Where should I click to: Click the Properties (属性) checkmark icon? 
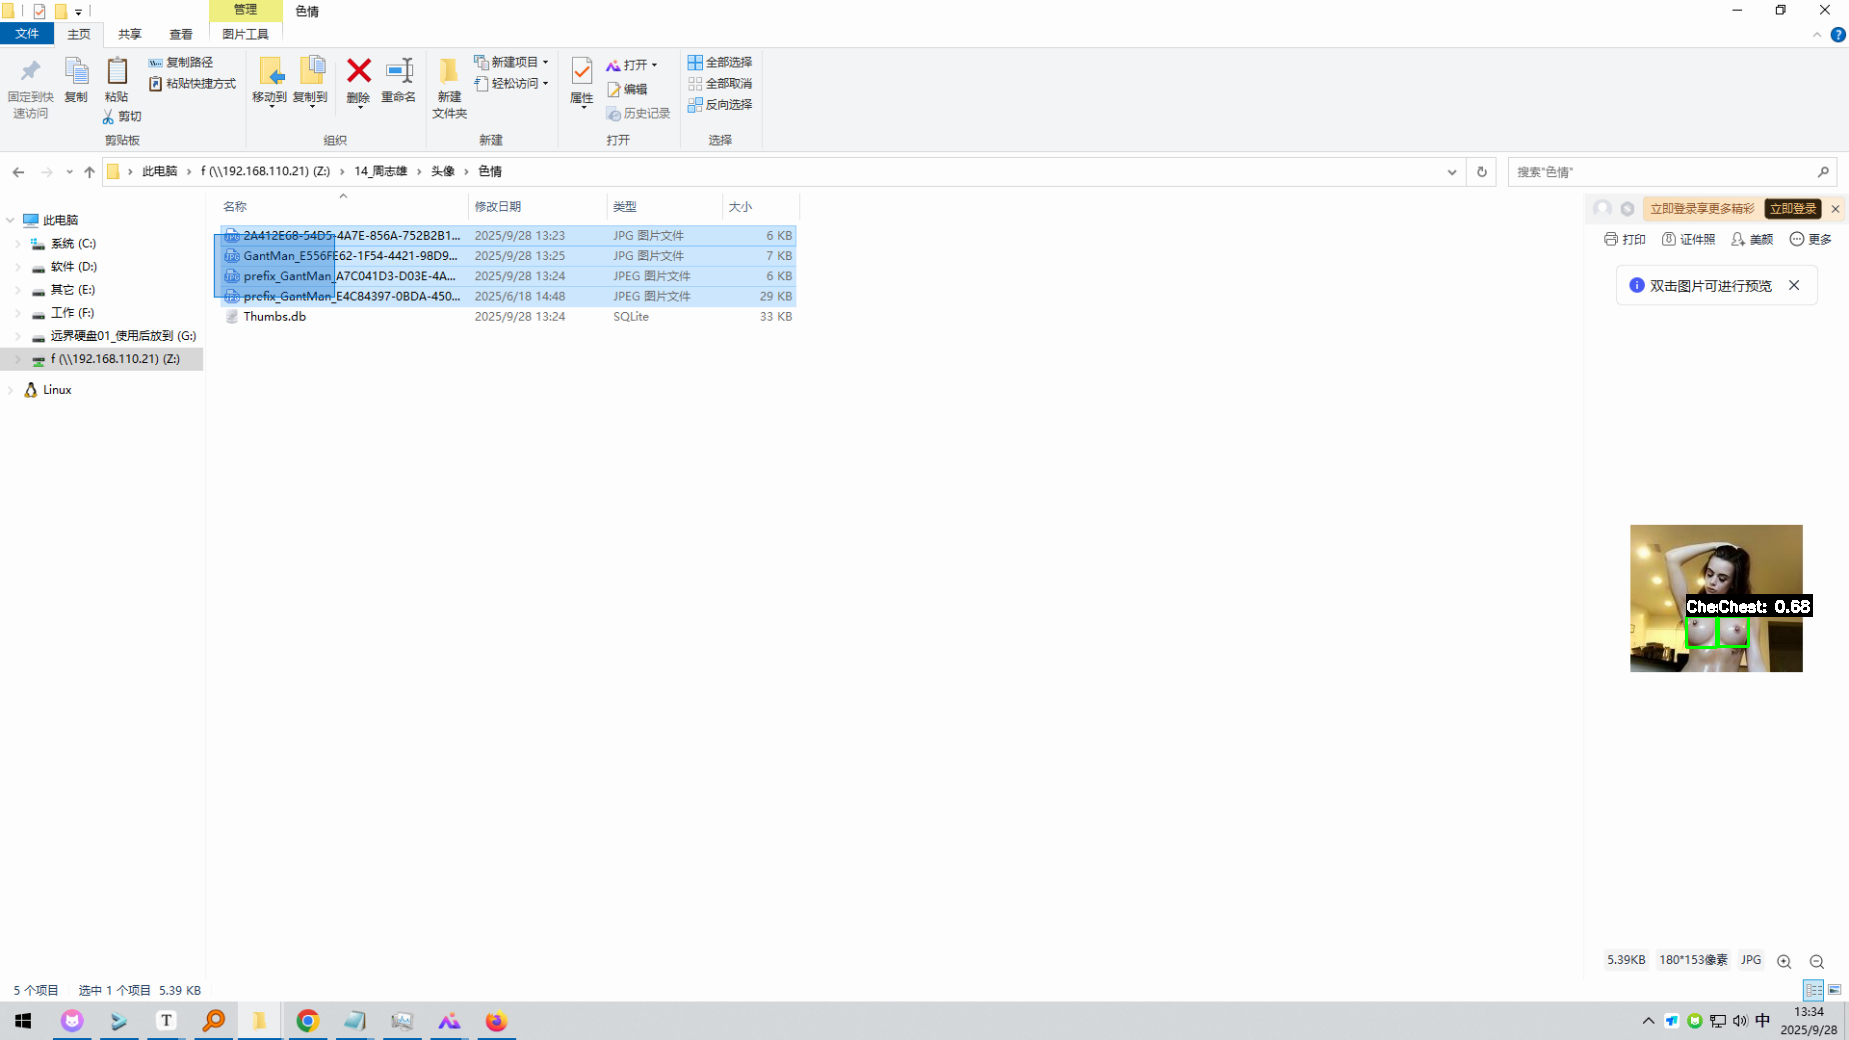point(581,71)
